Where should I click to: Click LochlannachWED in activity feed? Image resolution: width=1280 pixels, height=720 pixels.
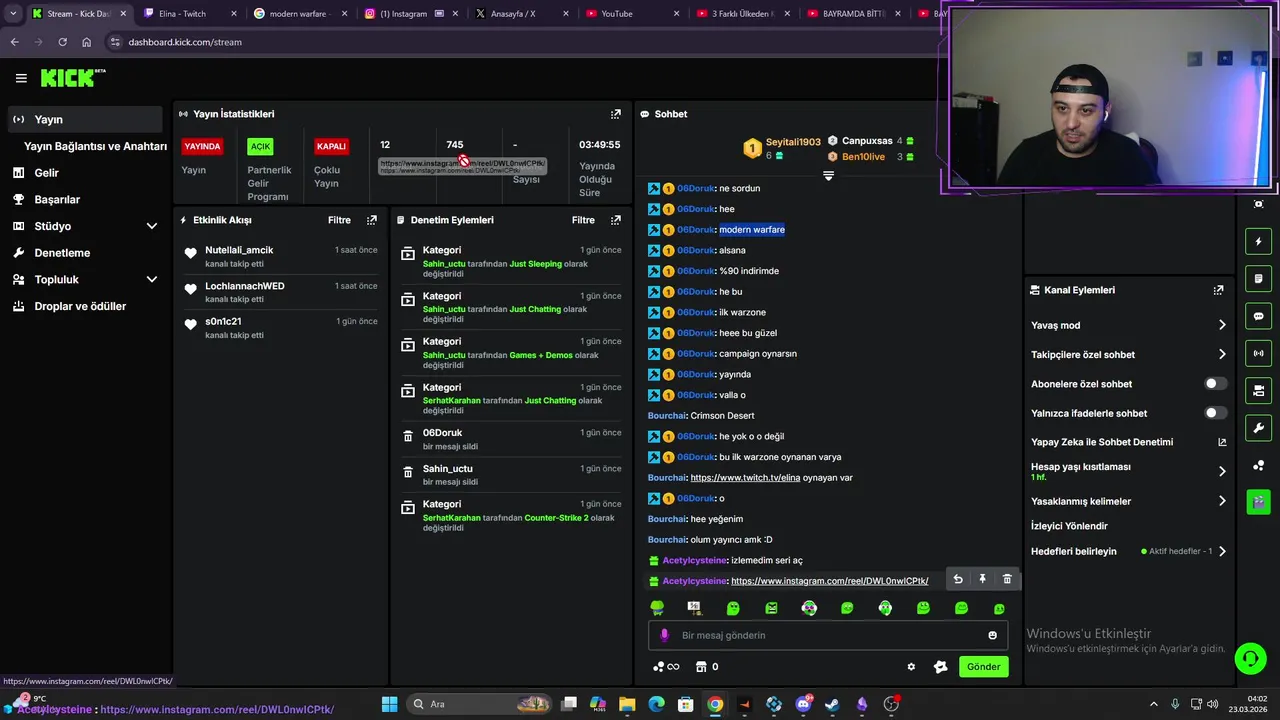(x=245, y=286)
